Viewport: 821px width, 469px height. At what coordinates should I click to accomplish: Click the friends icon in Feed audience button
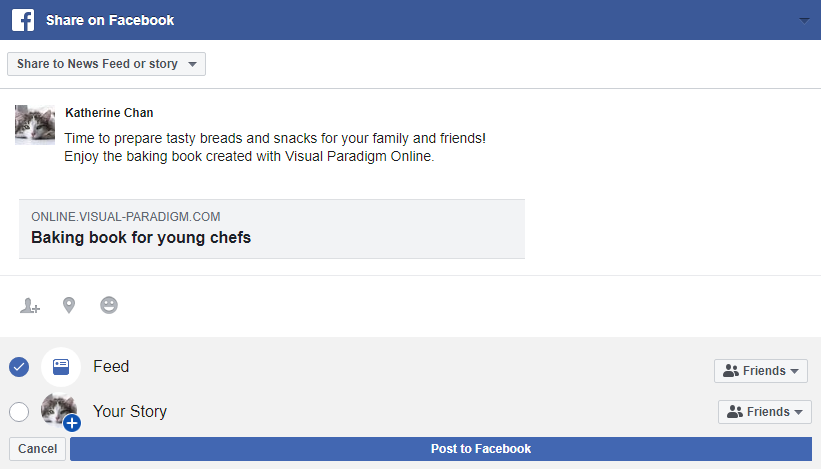click(x=731, y=371)
